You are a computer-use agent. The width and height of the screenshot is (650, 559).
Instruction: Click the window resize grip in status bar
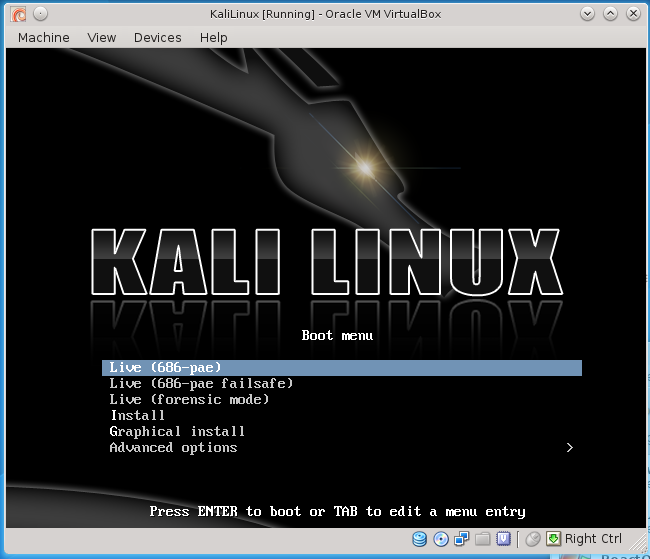[x=638, y=542]
